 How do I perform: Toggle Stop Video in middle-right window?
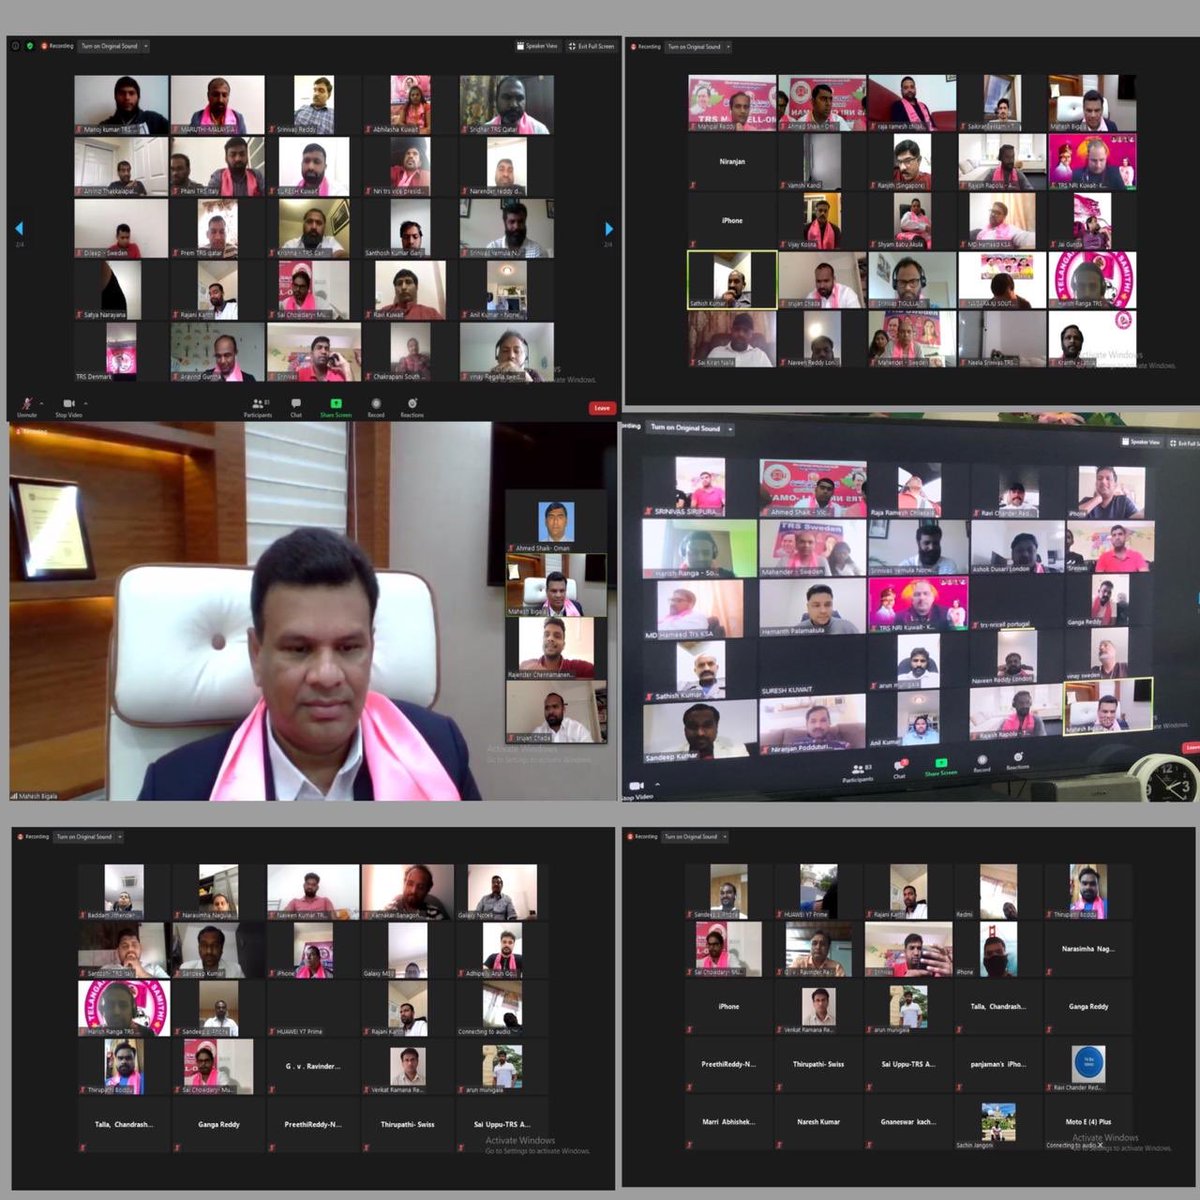(637, 790)
